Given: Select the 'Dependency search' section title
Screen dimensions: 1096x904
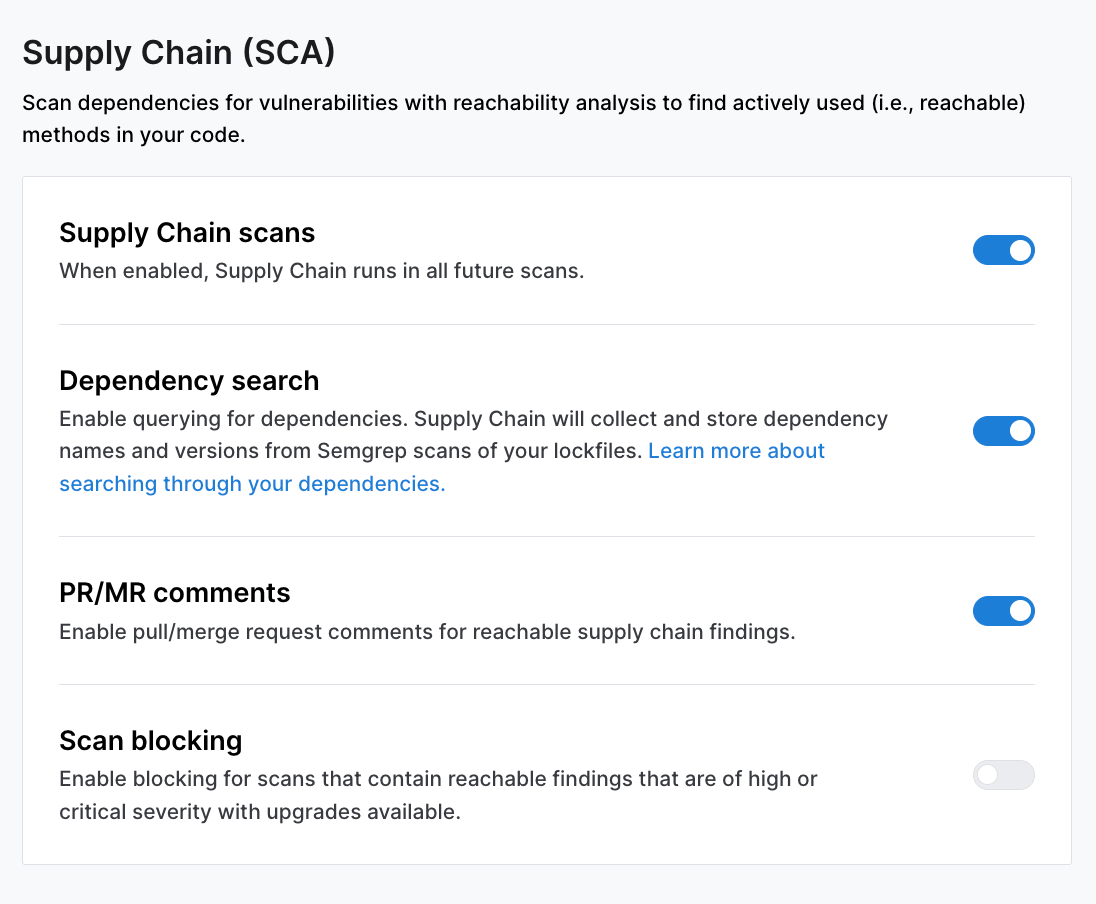Looking at the screenshot, I should (189, 381).
